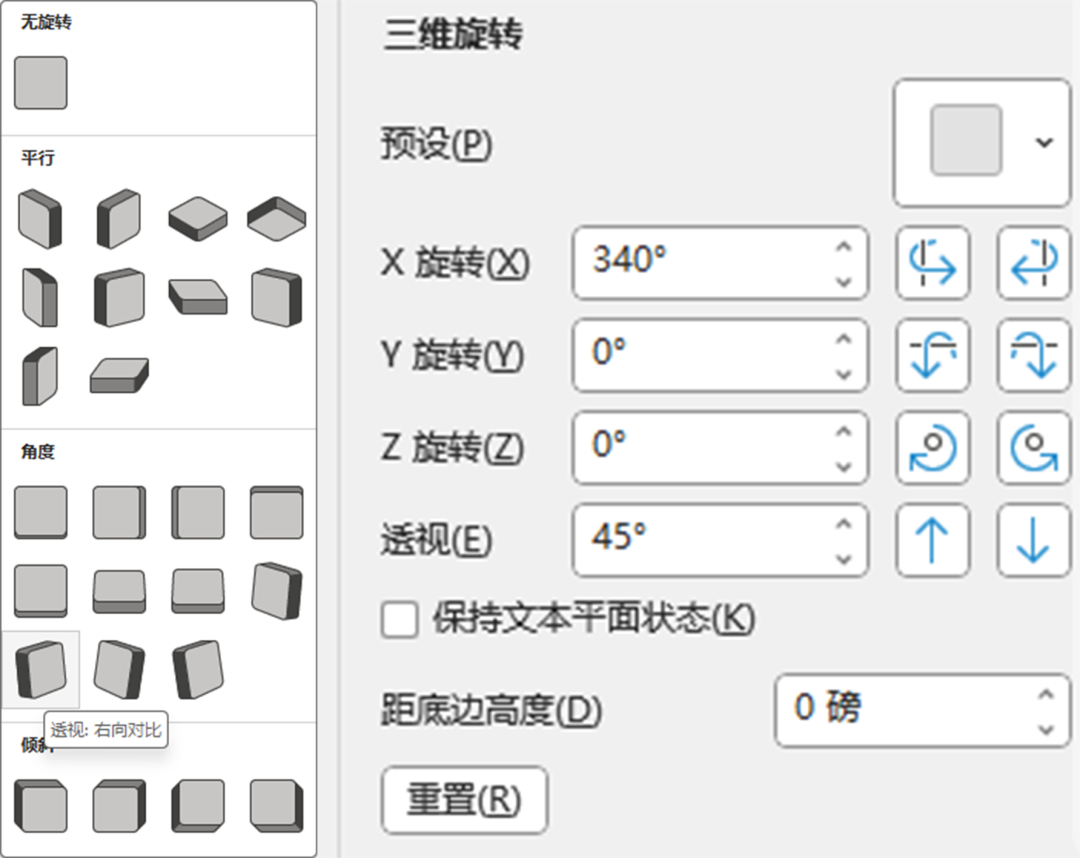
Task: Decrease Y 旋转 value with down spinner
Action: click(844, 374)
